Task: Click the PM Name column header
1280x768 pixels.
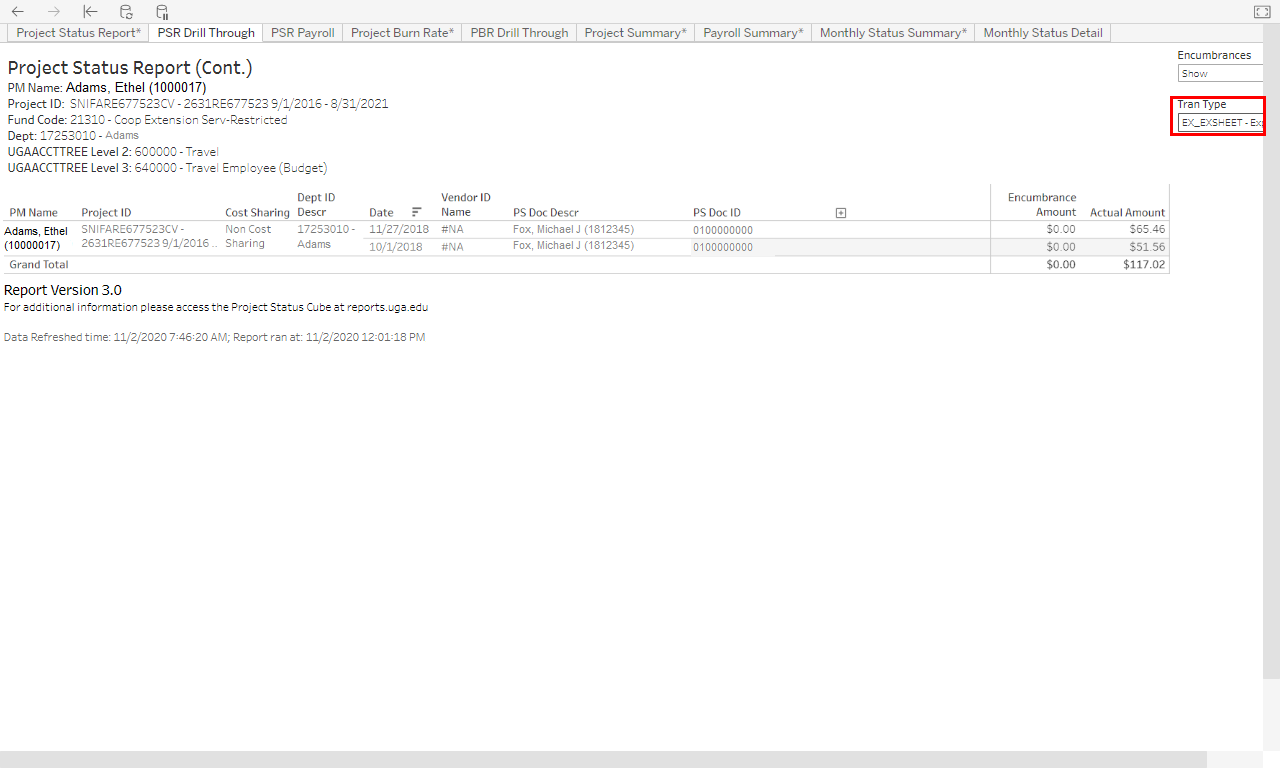Action: [34, 213]
